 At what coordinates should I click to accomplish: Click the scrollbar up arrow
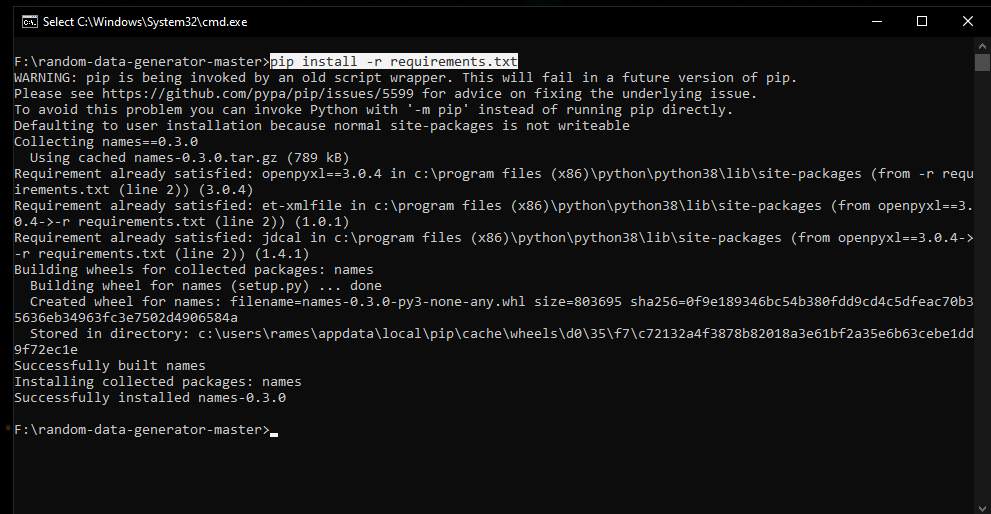point(982,46)
